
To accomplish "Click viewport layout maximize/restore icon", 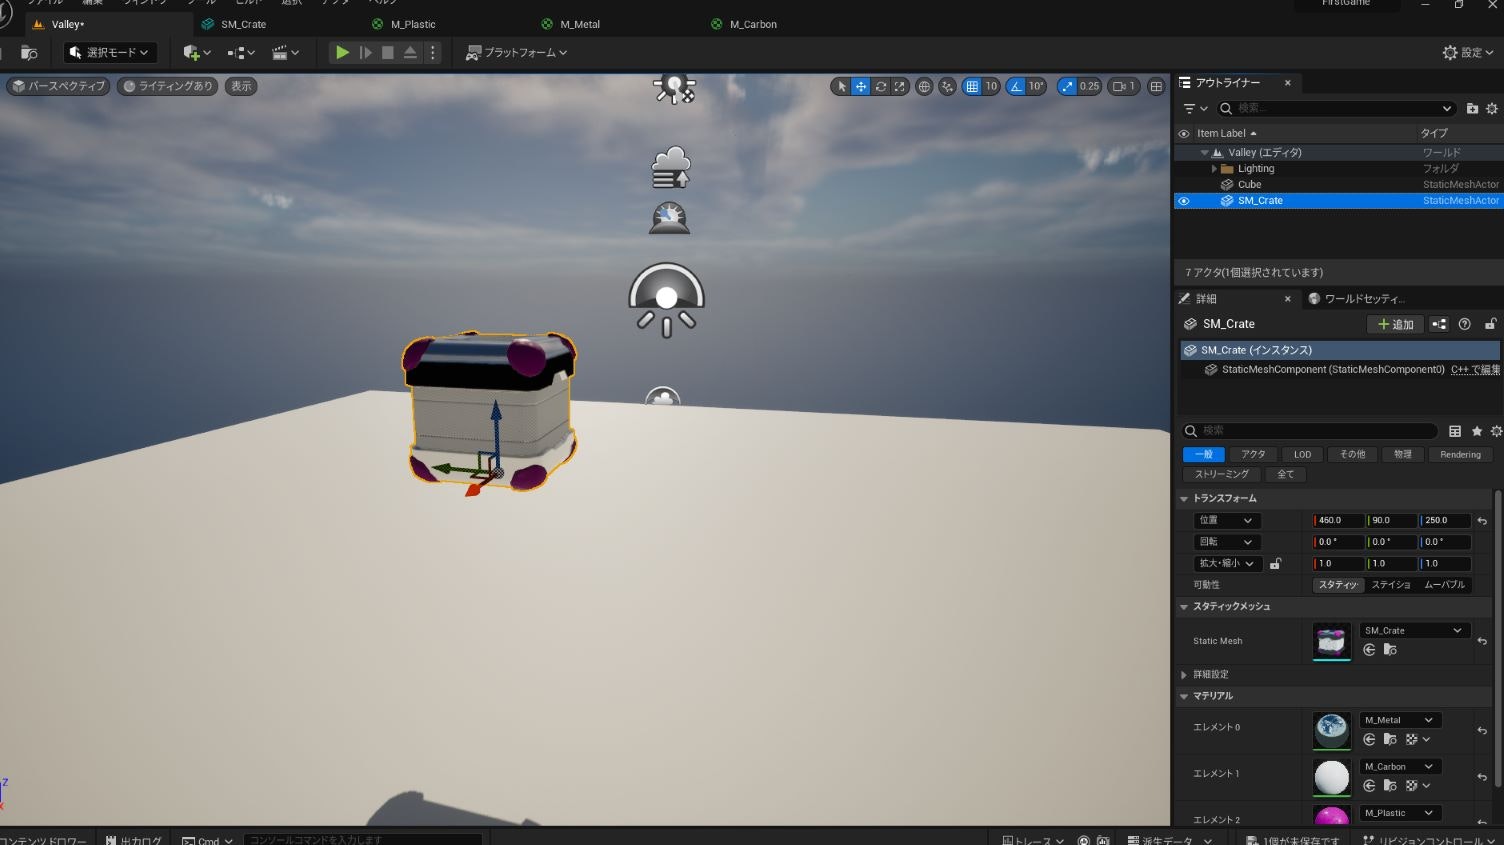I will click(1156, 87).
